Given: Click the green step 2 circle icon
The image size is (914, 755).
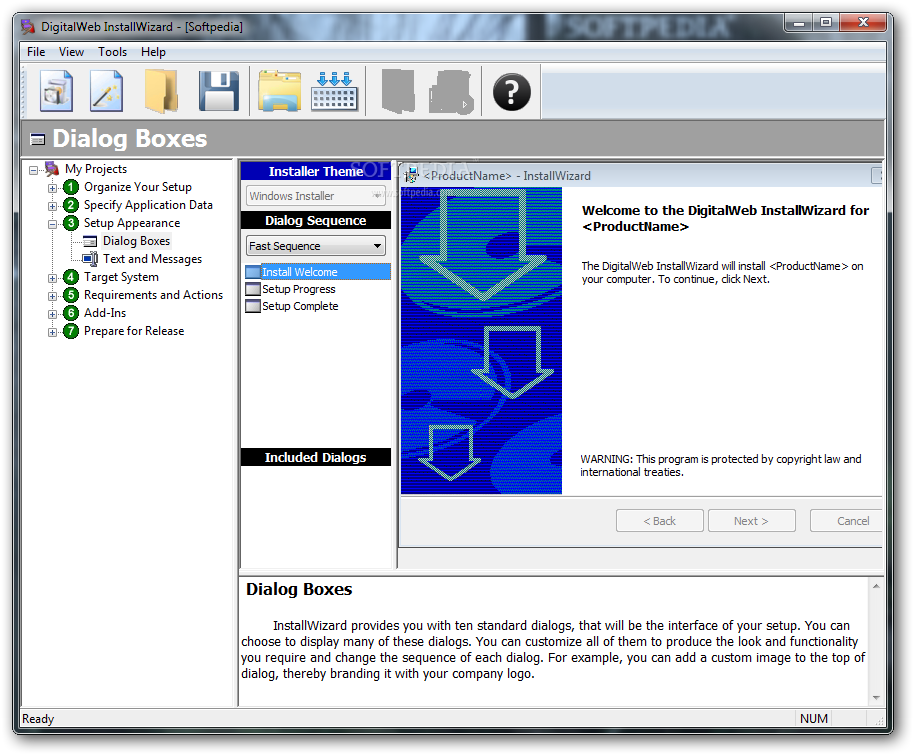Looking at the screenshot, I should [x=71, y=205].
